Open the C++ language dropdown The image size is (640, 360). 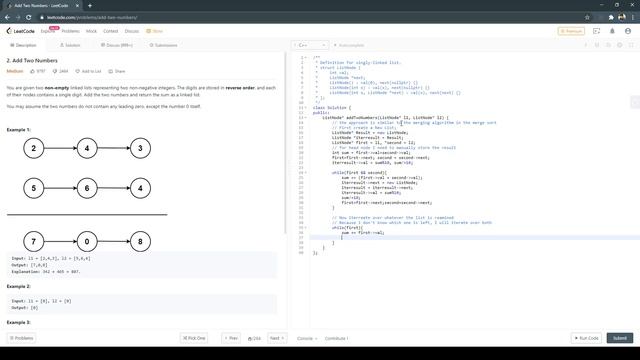(310, 45)
